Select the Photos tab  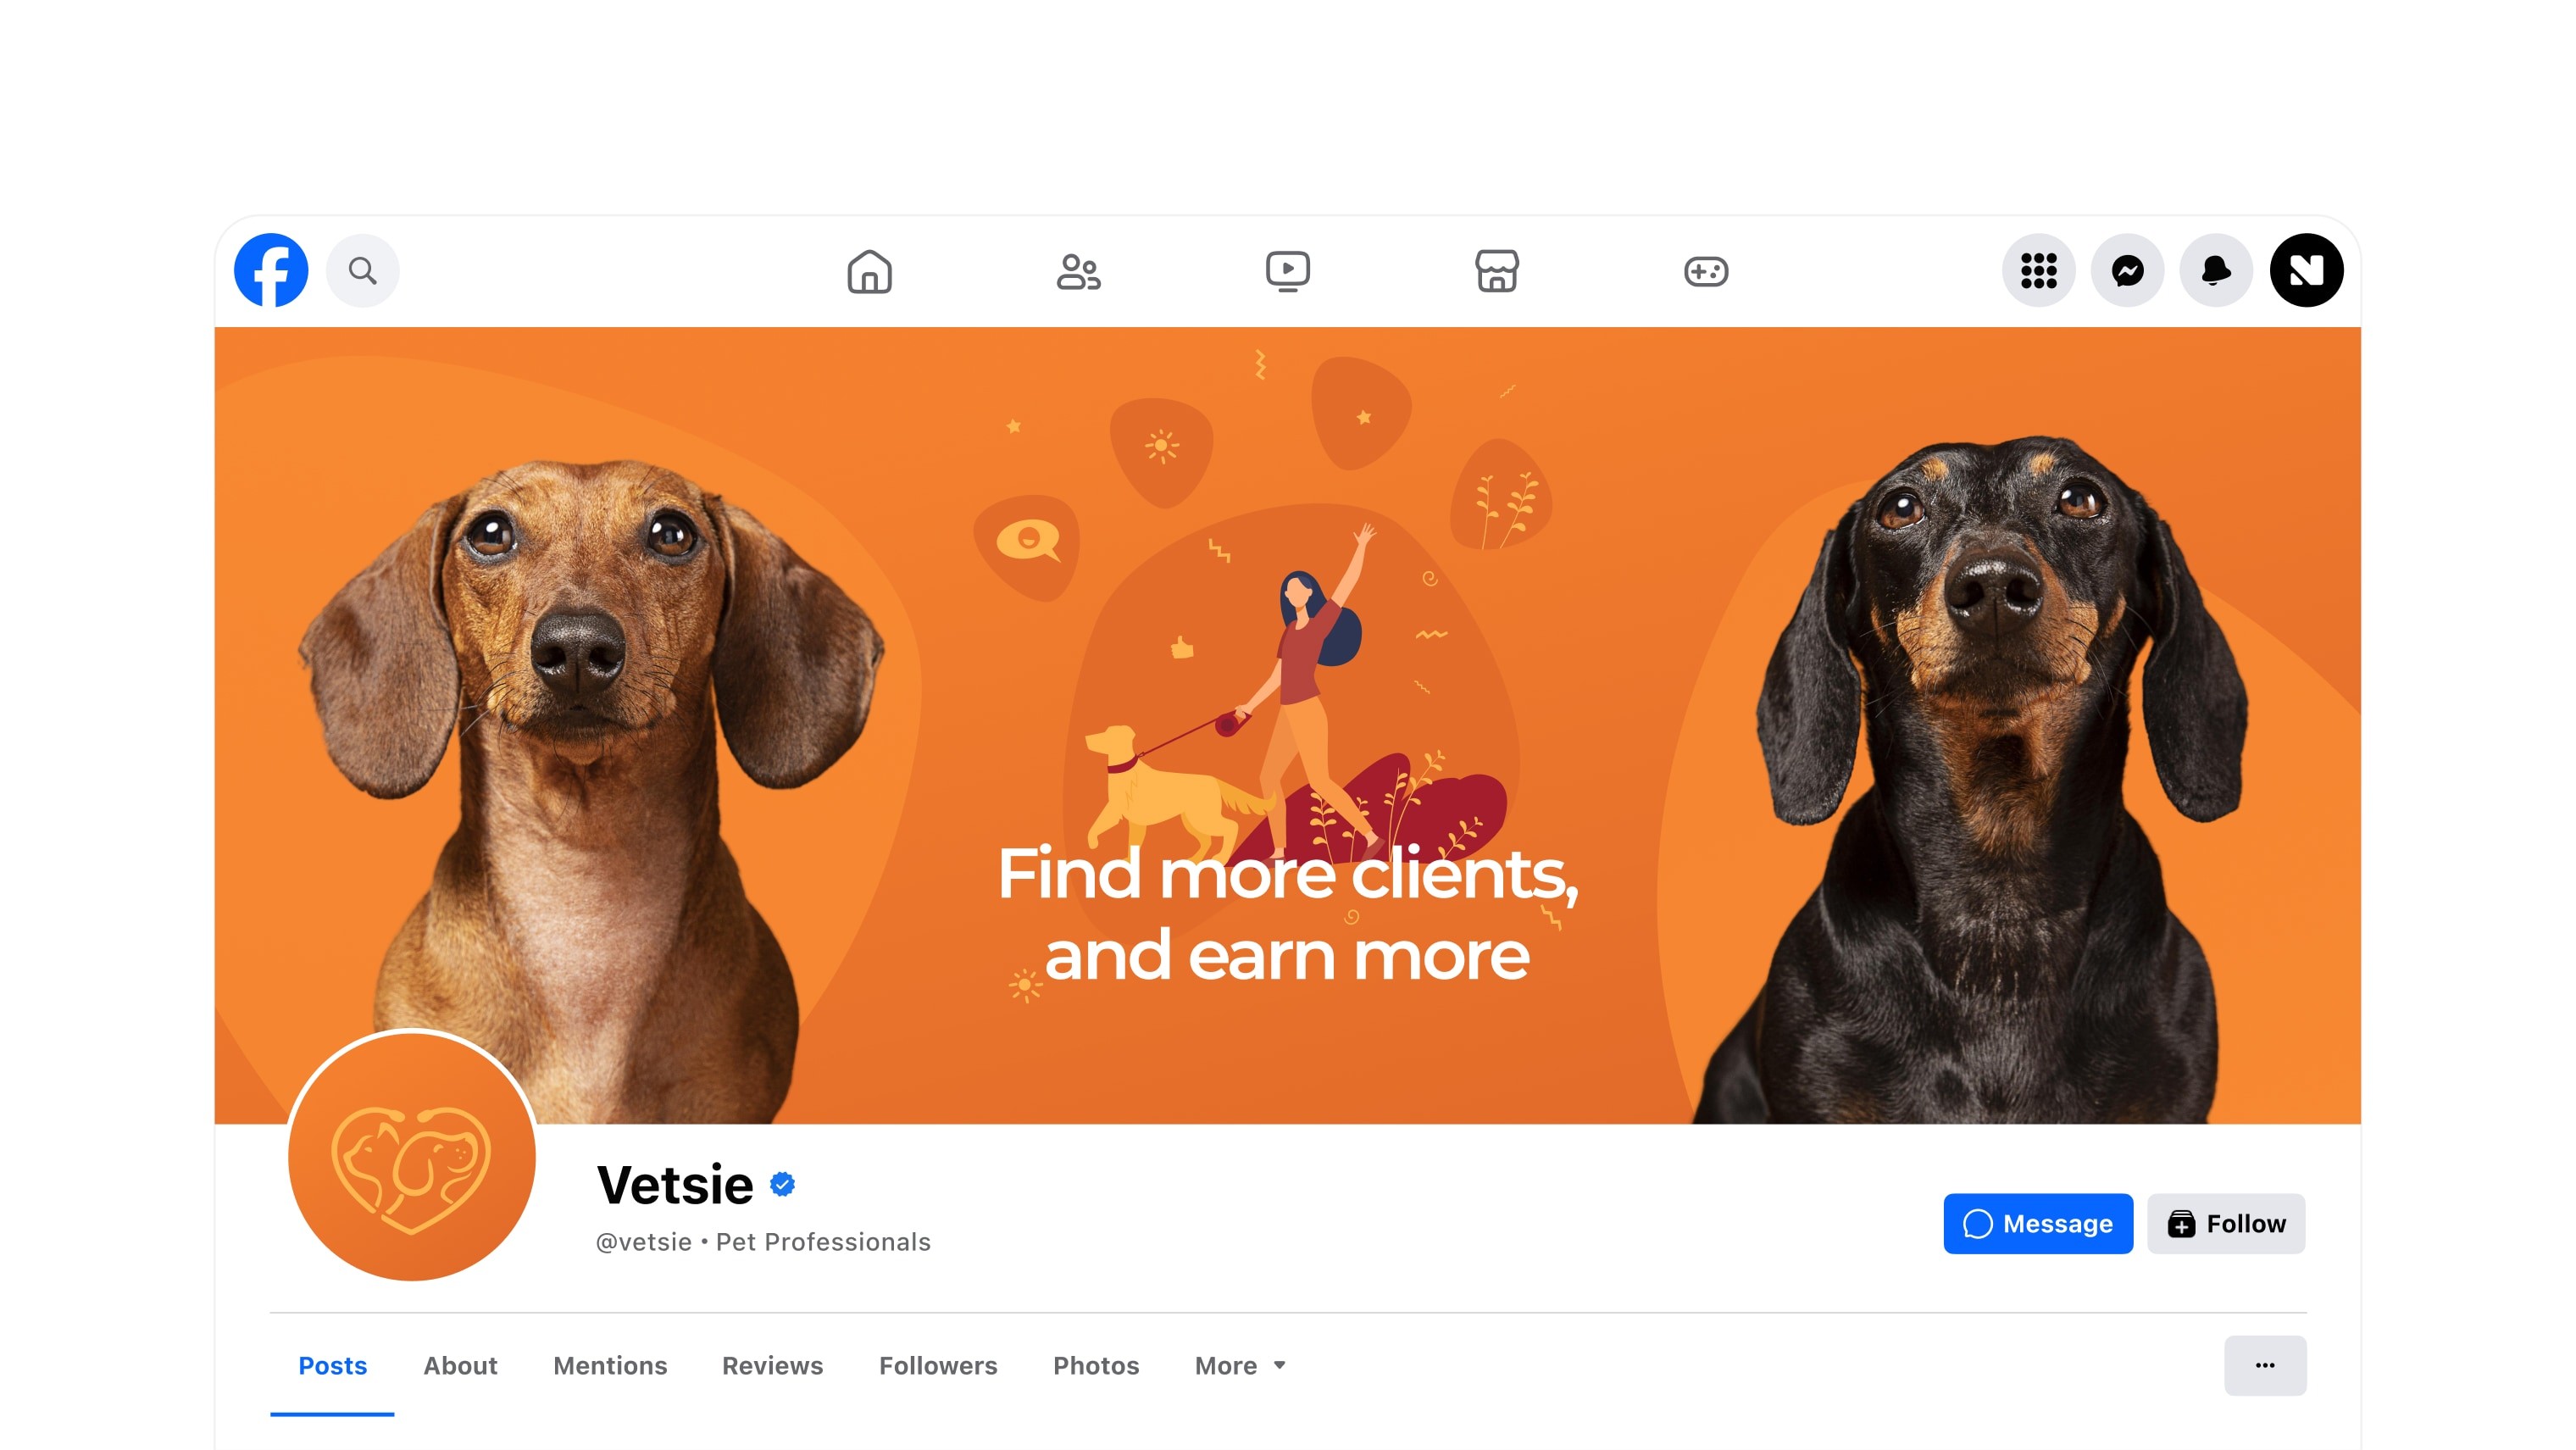point(1096,1365)
